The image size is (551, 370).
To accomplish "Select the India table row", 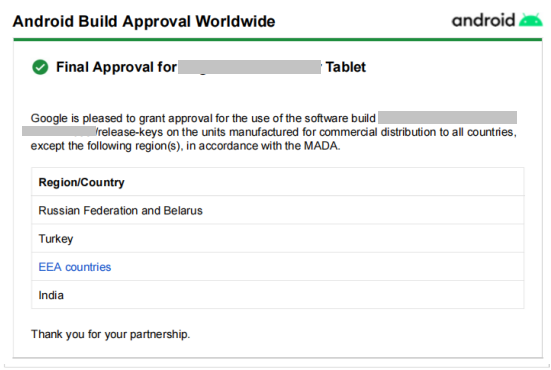I will (x=278, y=295).
